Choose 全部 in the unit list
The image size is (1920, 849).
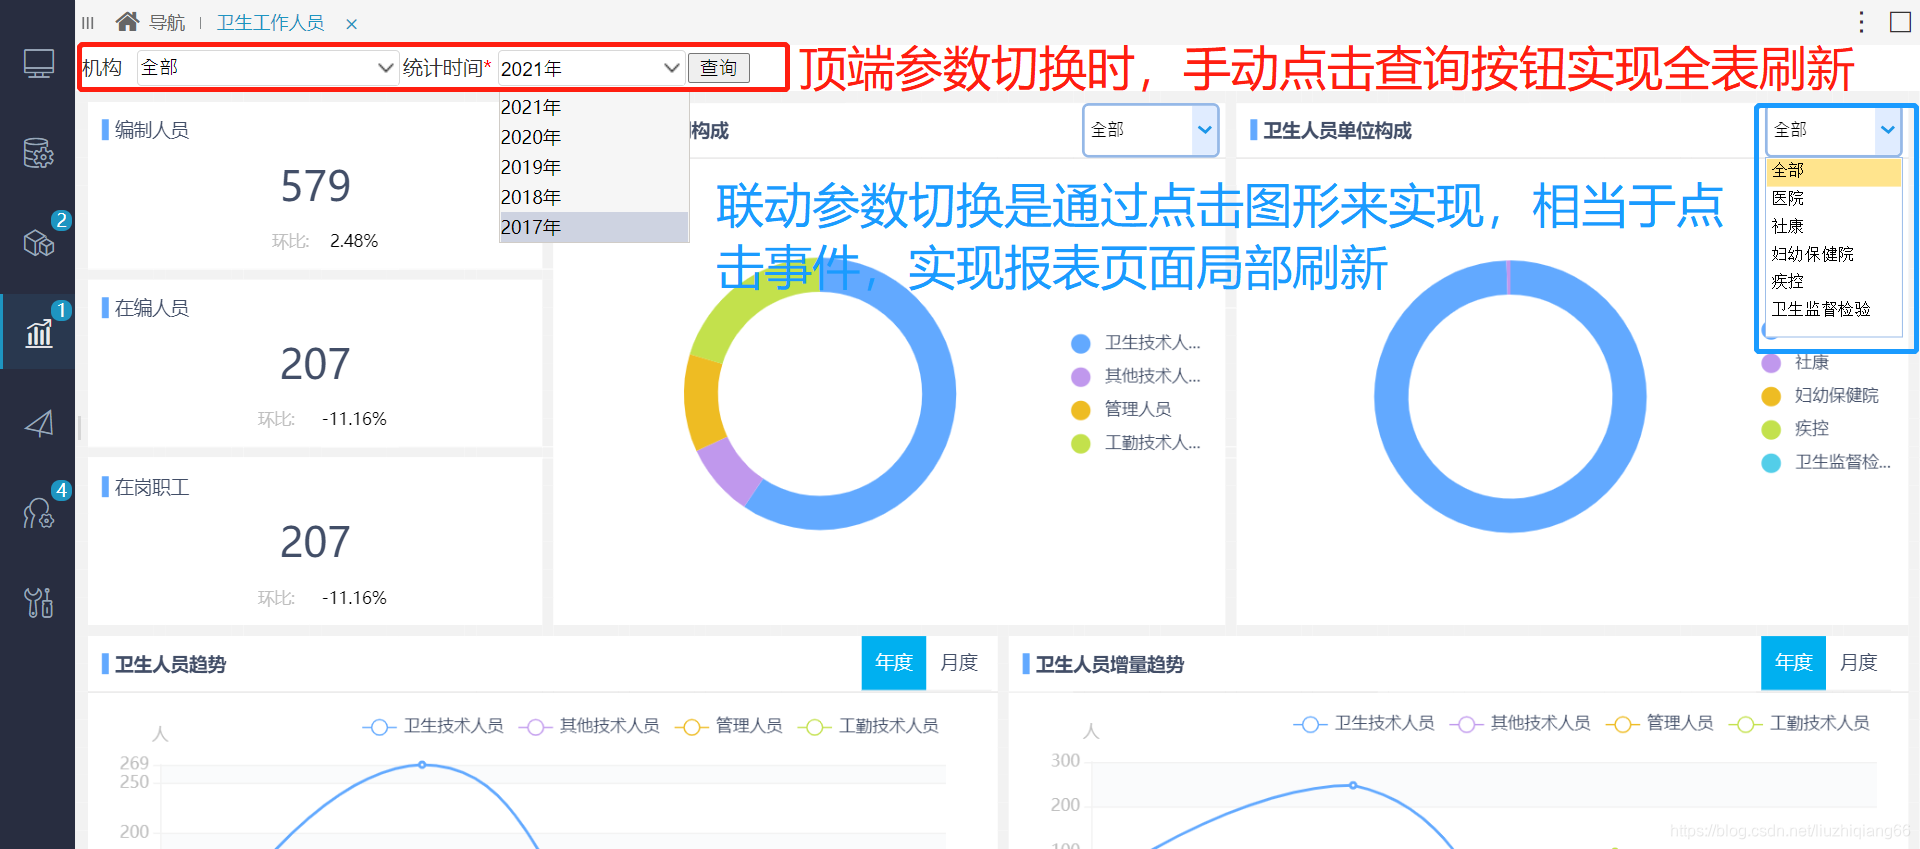1833,171
